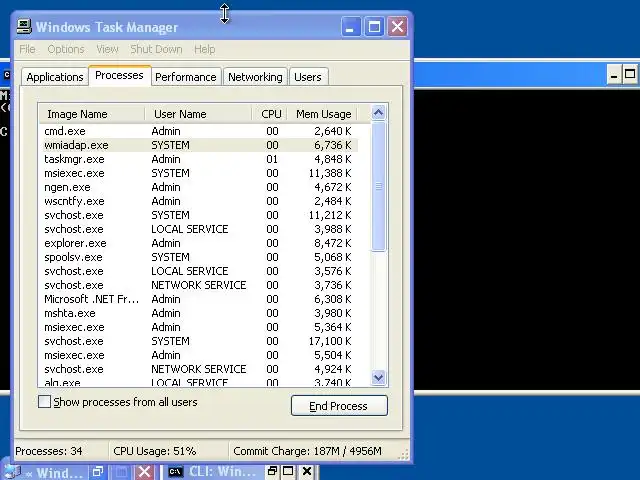Close the minimized Wind... window
The height and width of the screenshot is (480, 640).
[x=144, y=472]
